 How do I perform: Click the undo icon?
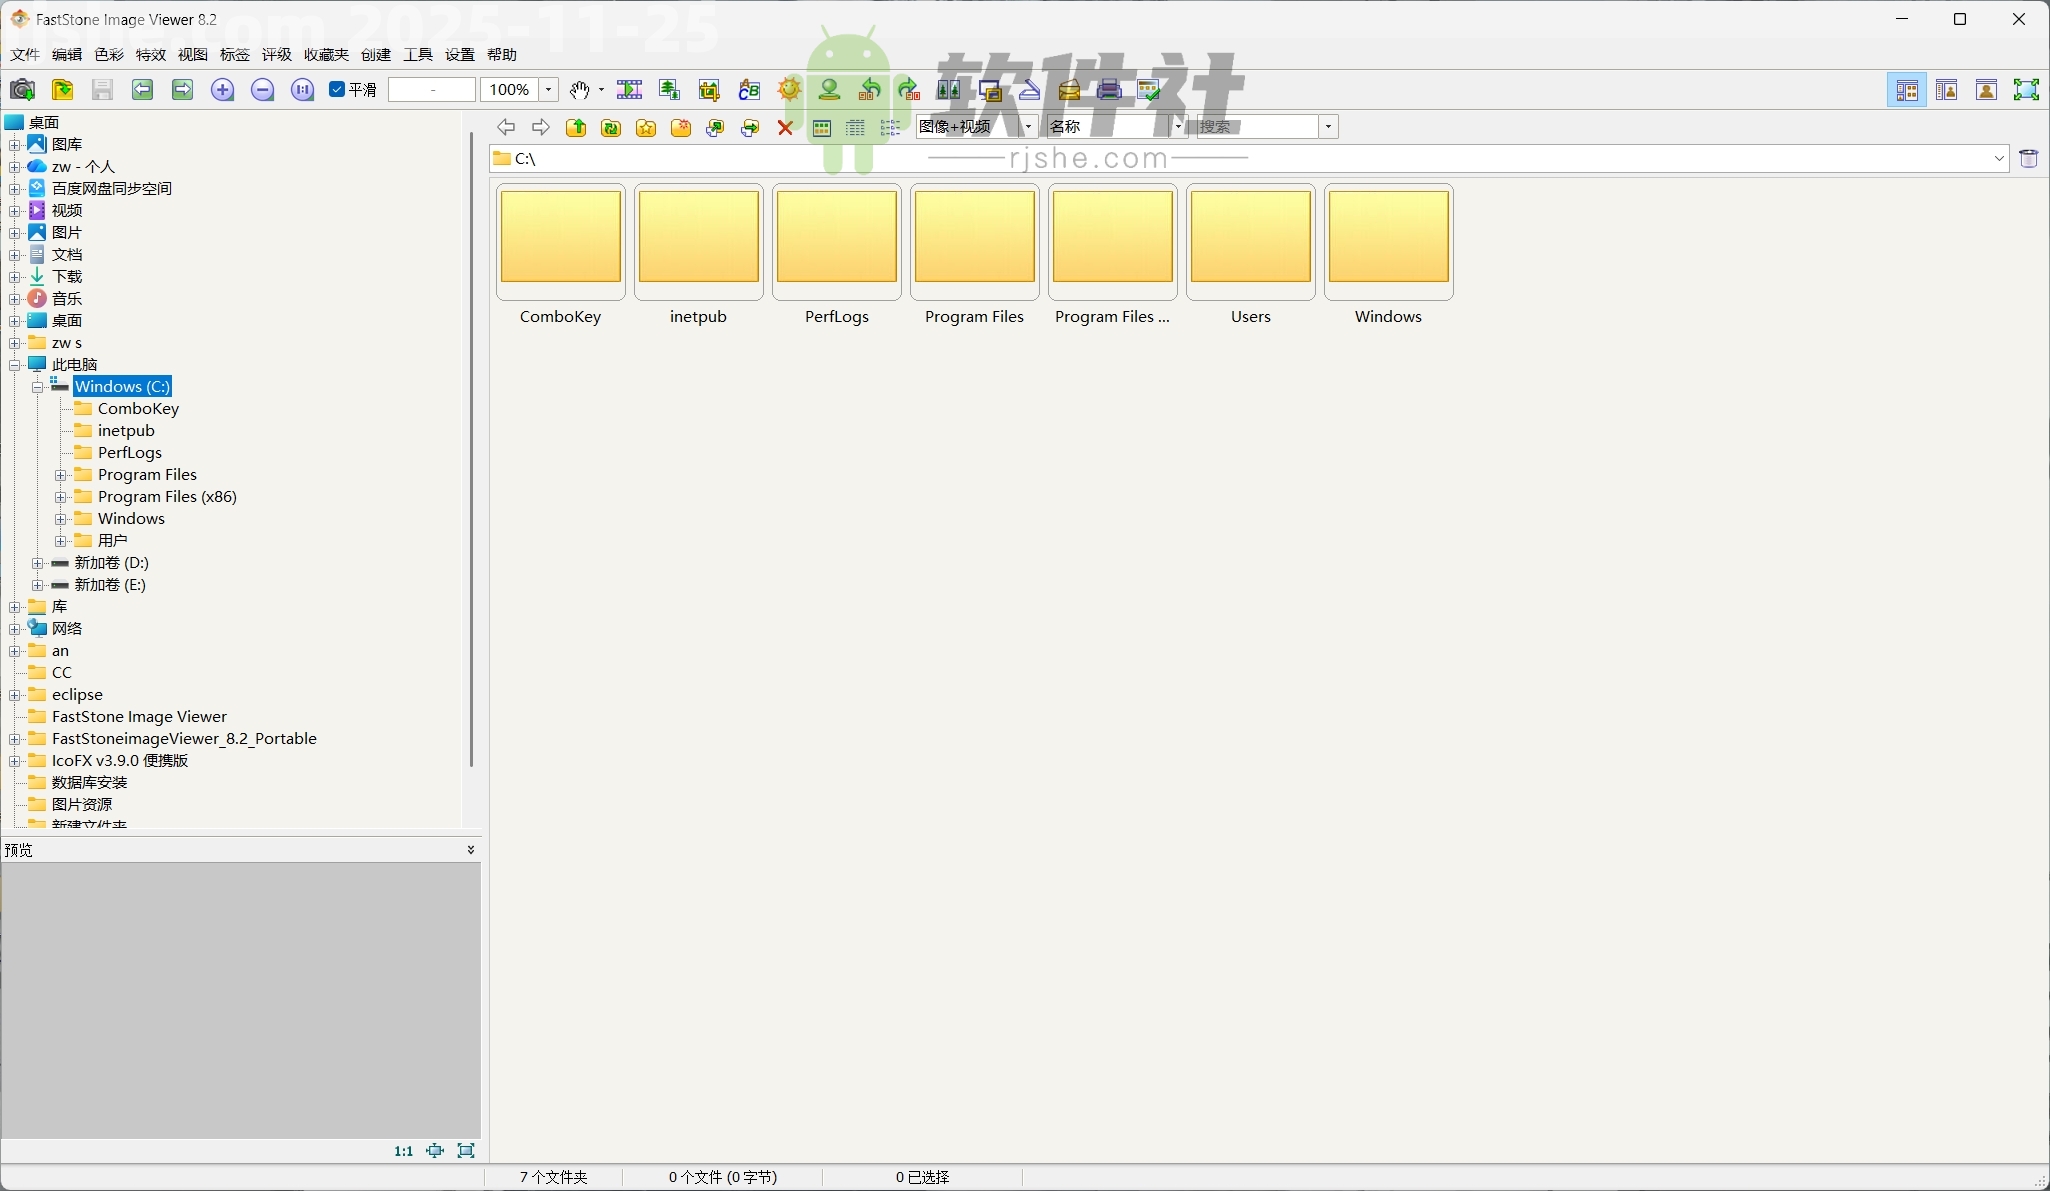870,90
